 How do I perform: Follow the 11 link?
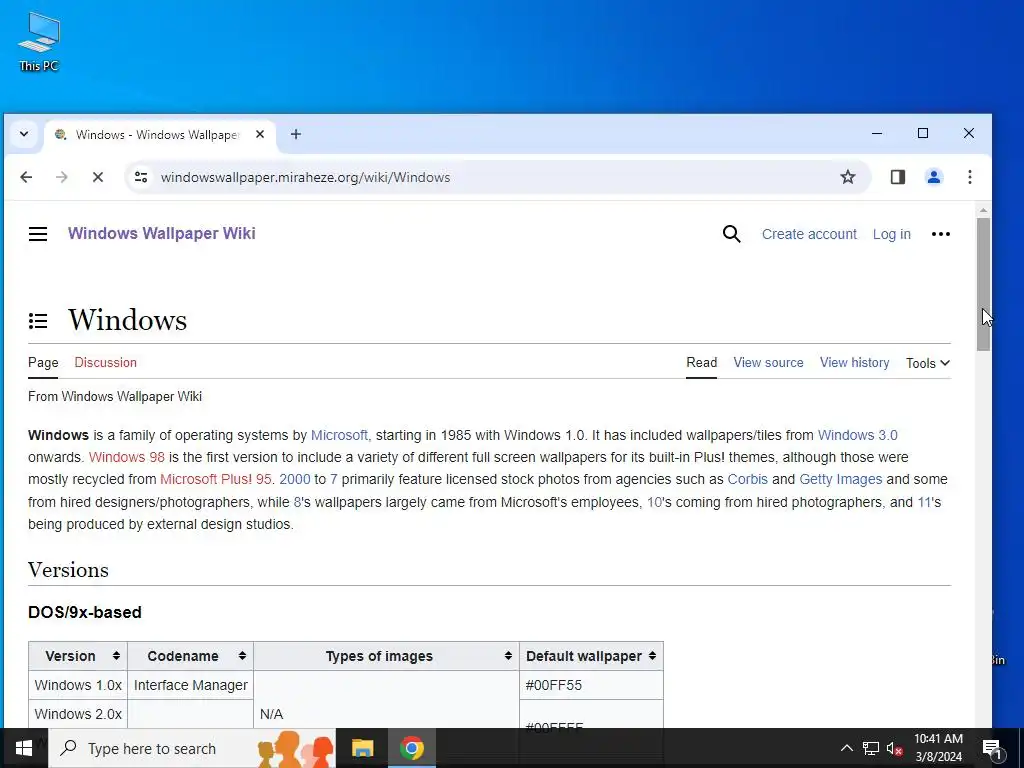[x=923, y=502]
